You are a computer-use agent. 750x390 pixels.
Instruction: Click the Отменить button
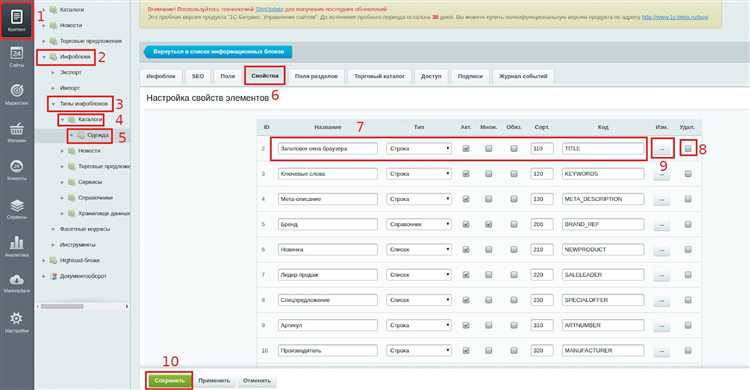click(257, 381)
